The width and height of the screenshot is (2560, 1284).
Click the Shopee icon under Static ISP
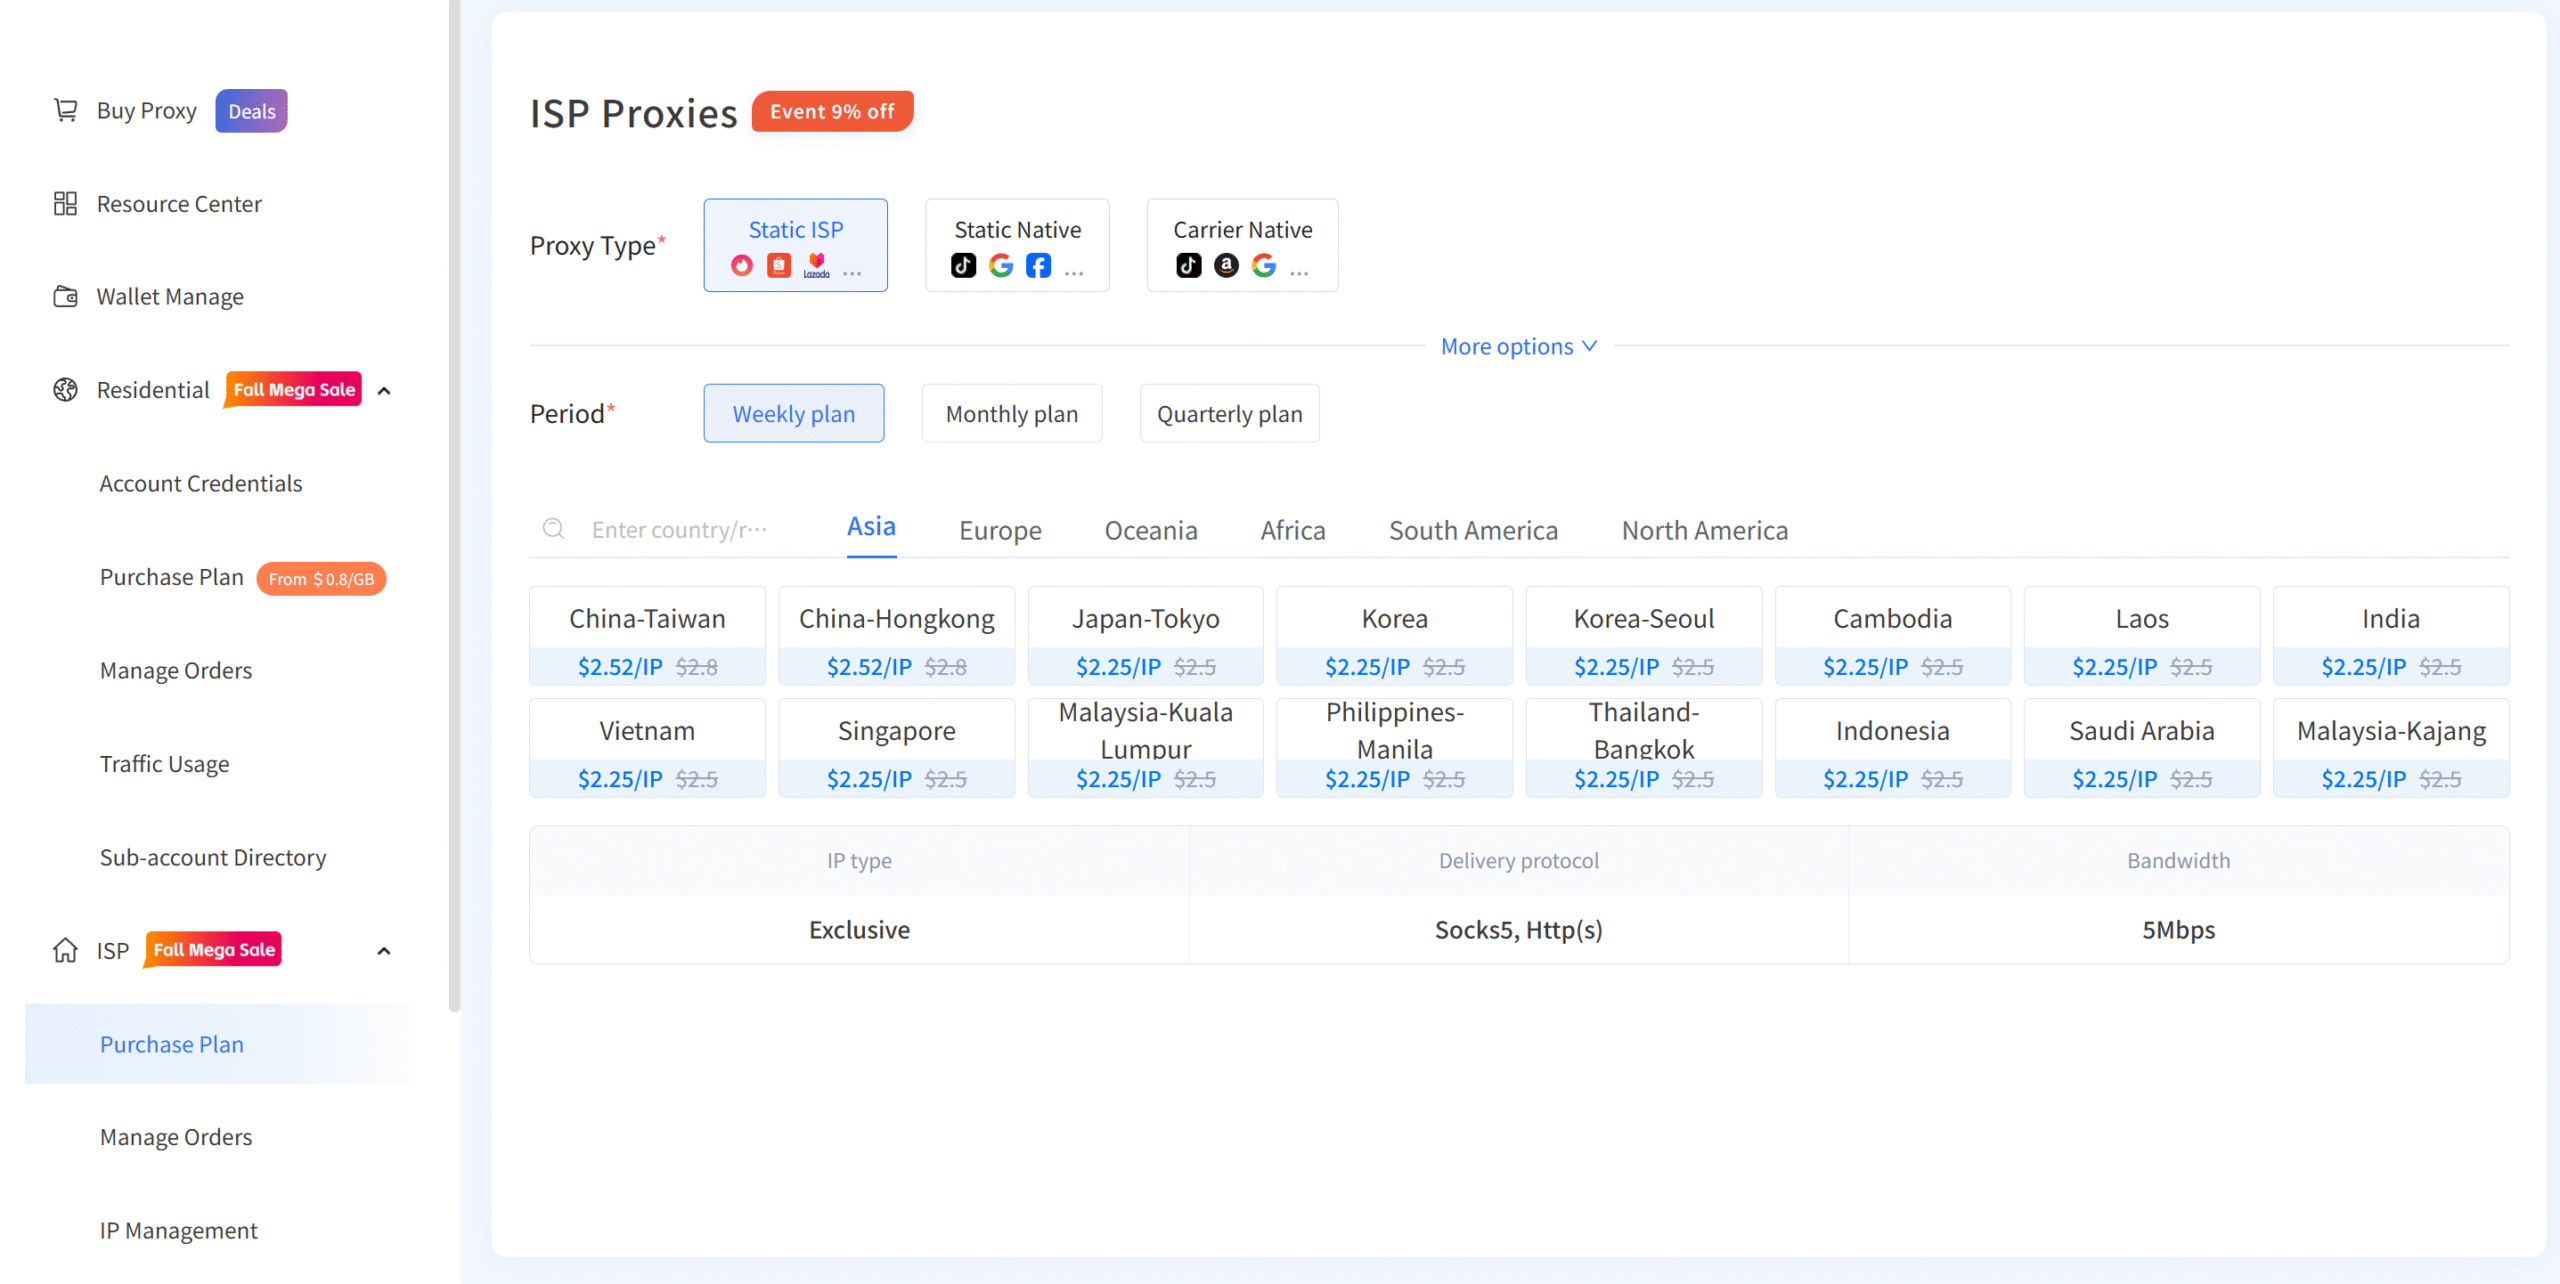(779, 265)
